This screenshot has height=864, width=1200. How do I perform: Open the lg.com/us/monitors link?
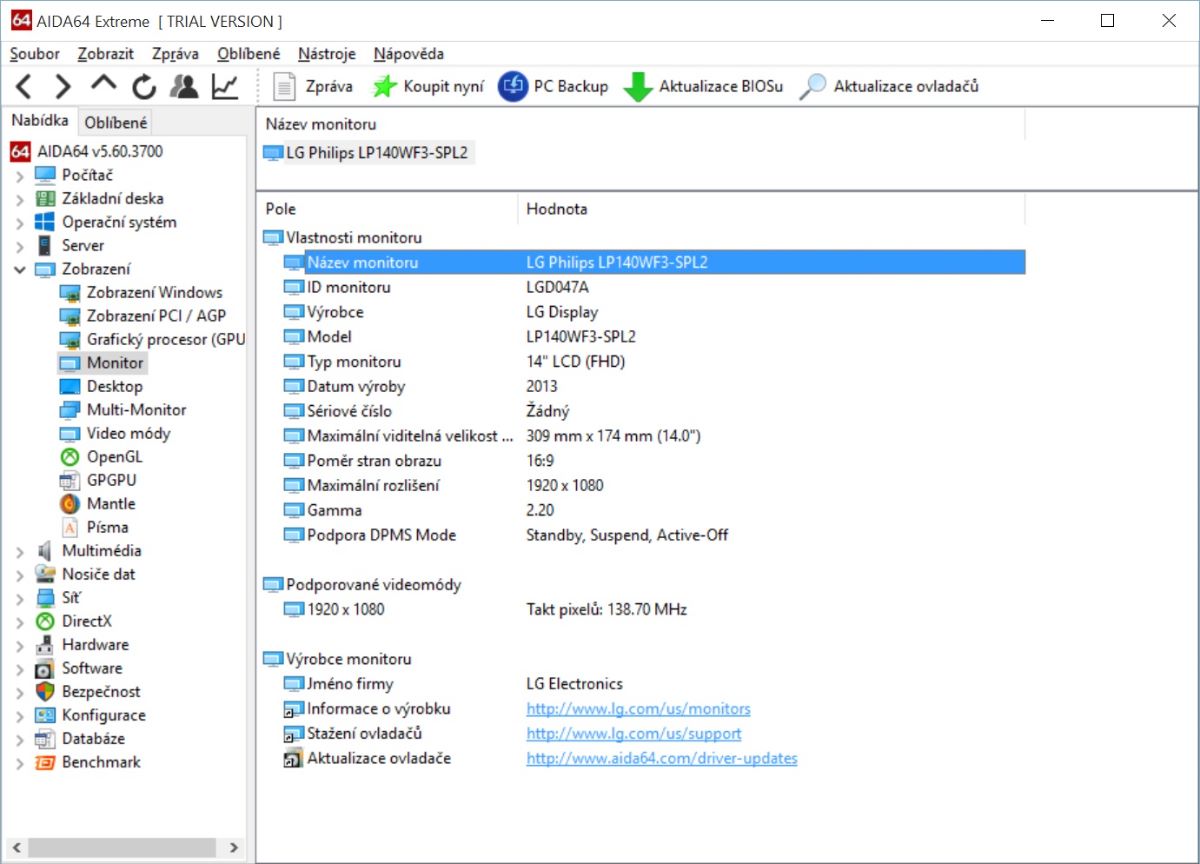(x=638, y=709)
